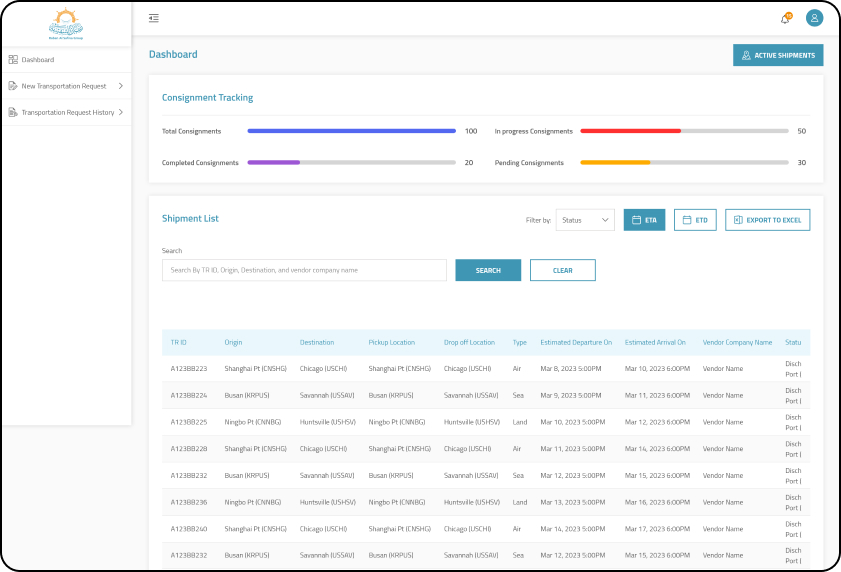Select Dashboard in the sidebar menu
Image resolution: width=841 pixels, height=572 pixels.
click(38, 60)
